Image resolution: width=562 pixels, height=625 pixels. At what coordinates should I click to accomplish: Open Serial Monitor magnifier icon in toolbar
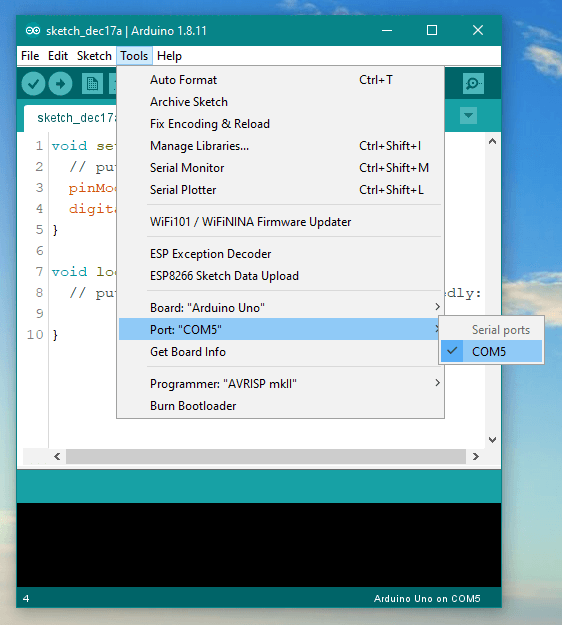click(473, 84)
